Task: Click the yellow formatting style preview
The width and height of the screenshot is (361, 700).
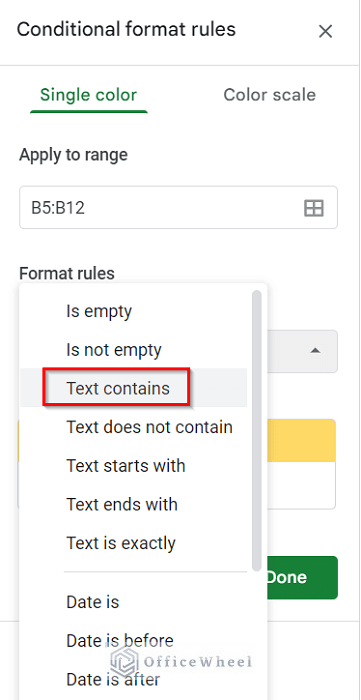Action: pyautogui.click(x=301, y=440)
